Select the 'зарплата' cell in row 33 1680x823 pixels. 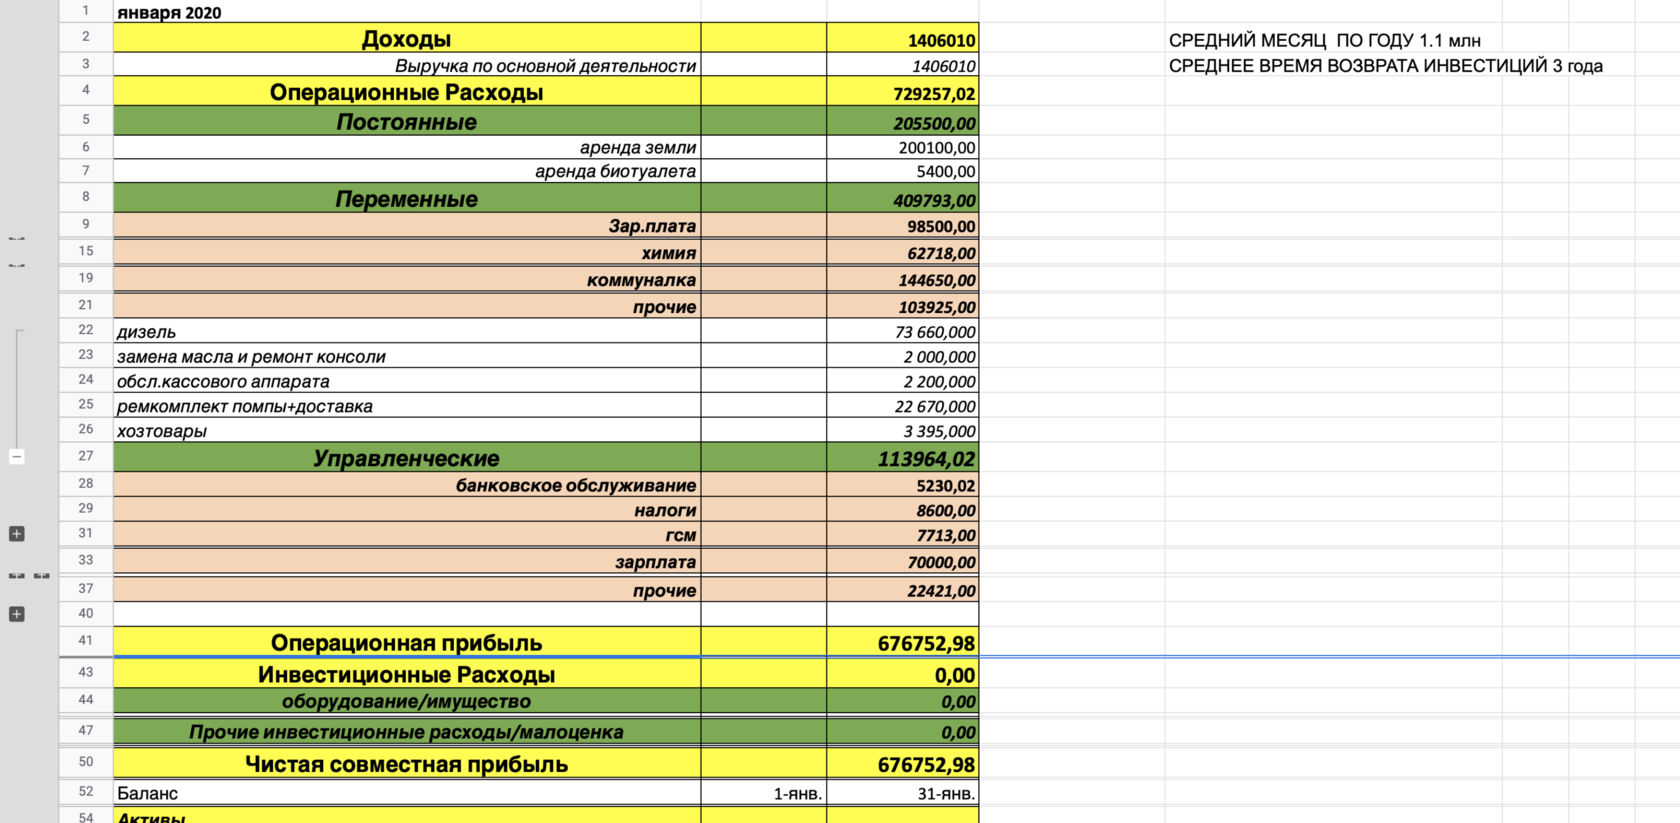point(407,562)
